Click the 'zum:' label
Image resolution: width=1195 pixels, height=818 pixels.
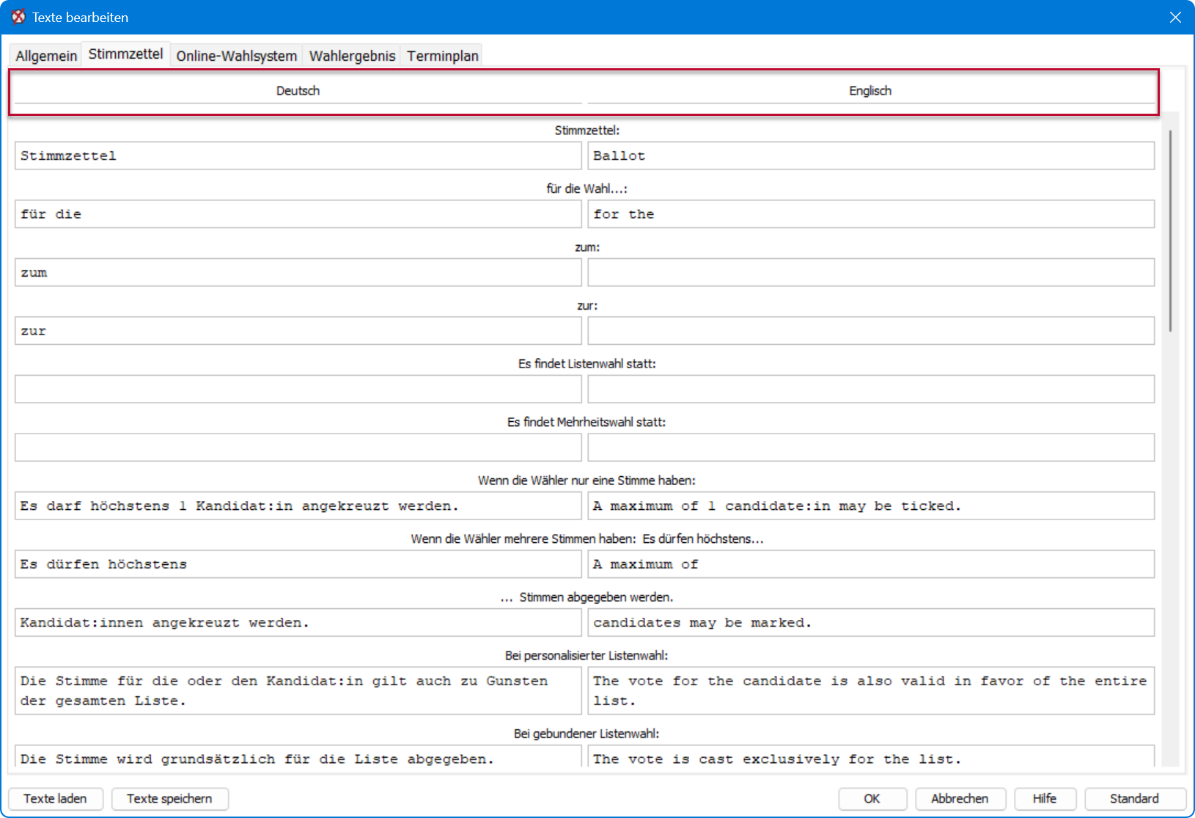pyautogui.click(x=587, y=247)
